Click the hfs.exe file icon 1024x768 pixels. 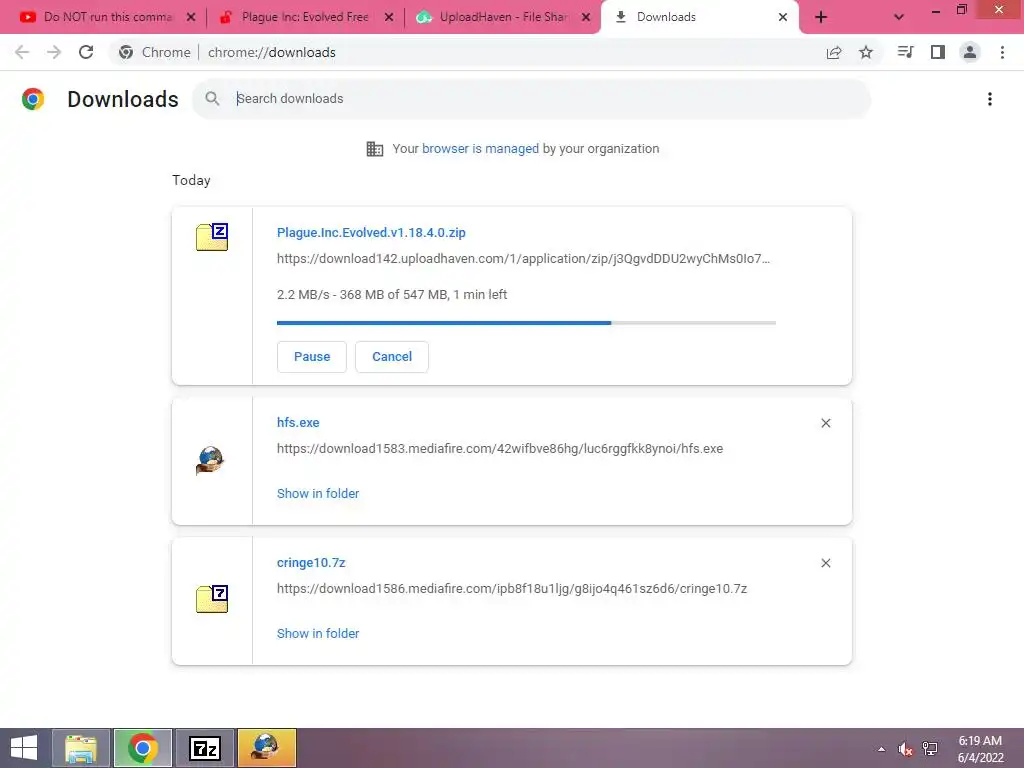(210, 460)
